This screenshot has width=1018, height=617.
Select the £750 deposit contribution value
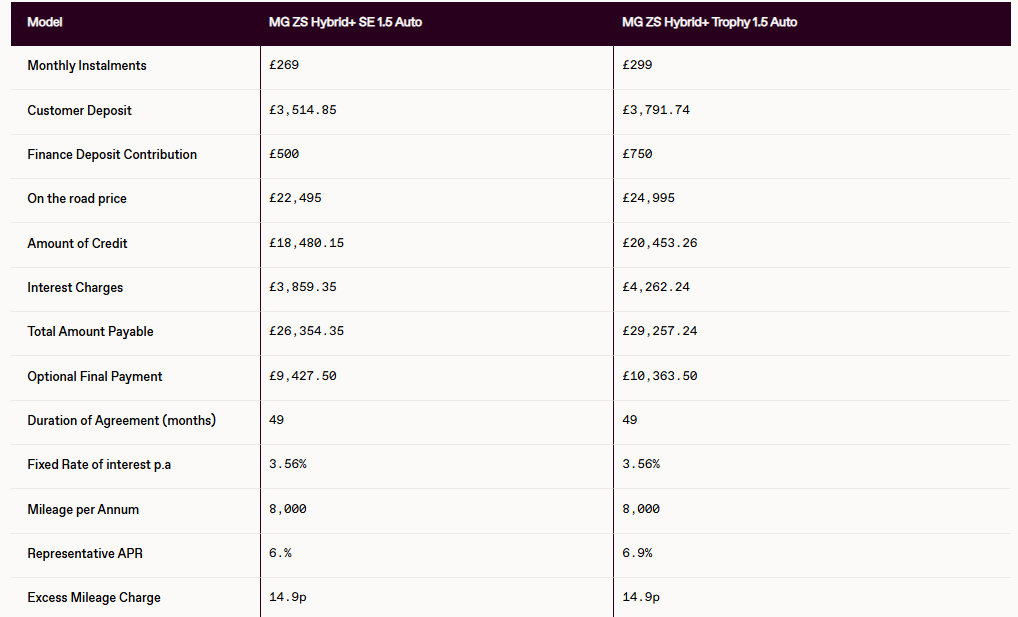tap(637, 154)
